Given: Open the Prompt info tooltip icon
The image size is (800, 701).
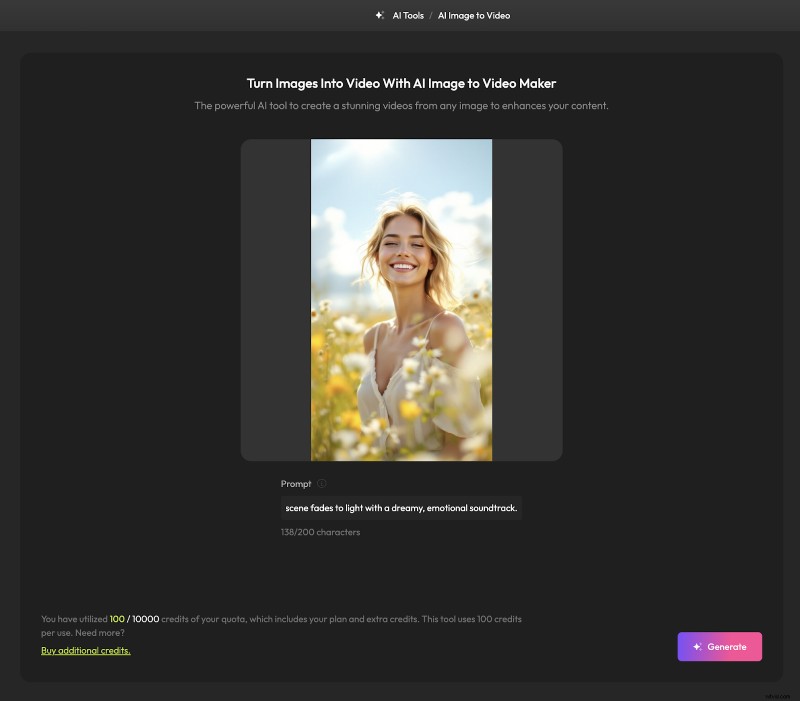Looking at the screenshot, I should (x=319, y=483).
